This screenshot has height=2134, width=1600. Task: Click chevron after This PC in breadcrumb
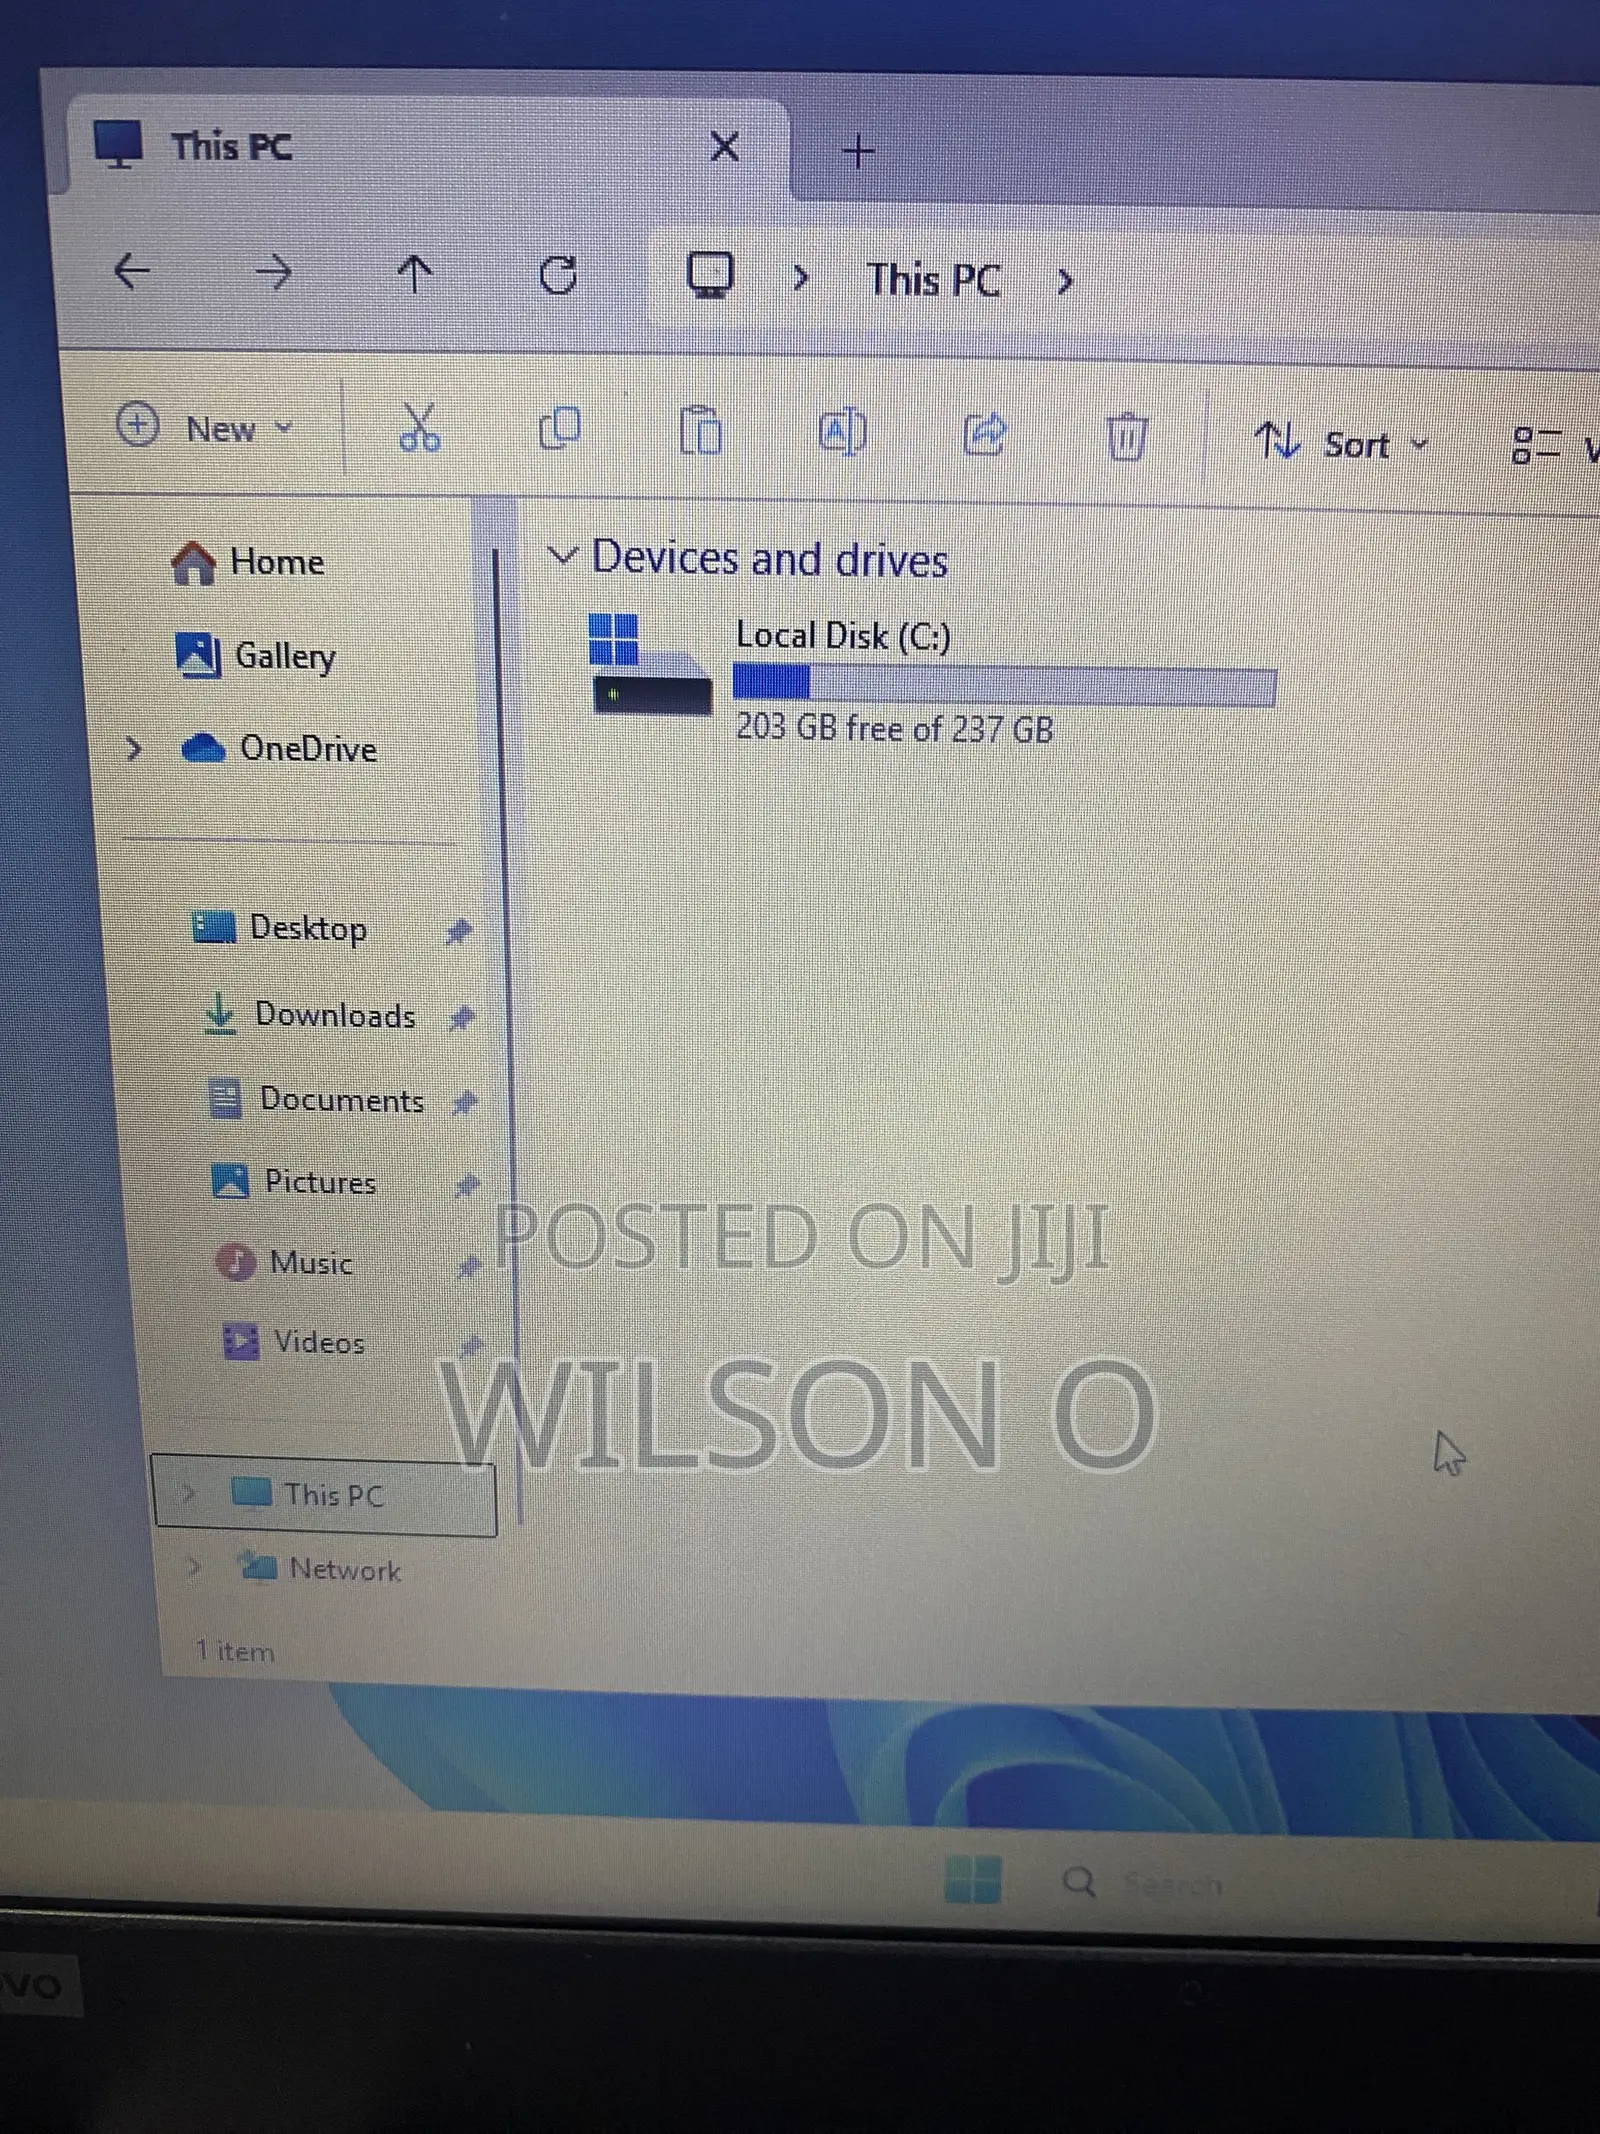tap(1065, 282)
